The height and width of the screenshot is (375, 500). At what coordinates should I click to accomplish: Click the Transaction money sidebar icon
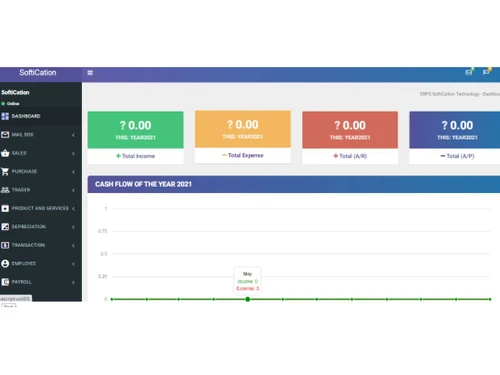click(x=5, y=245)
